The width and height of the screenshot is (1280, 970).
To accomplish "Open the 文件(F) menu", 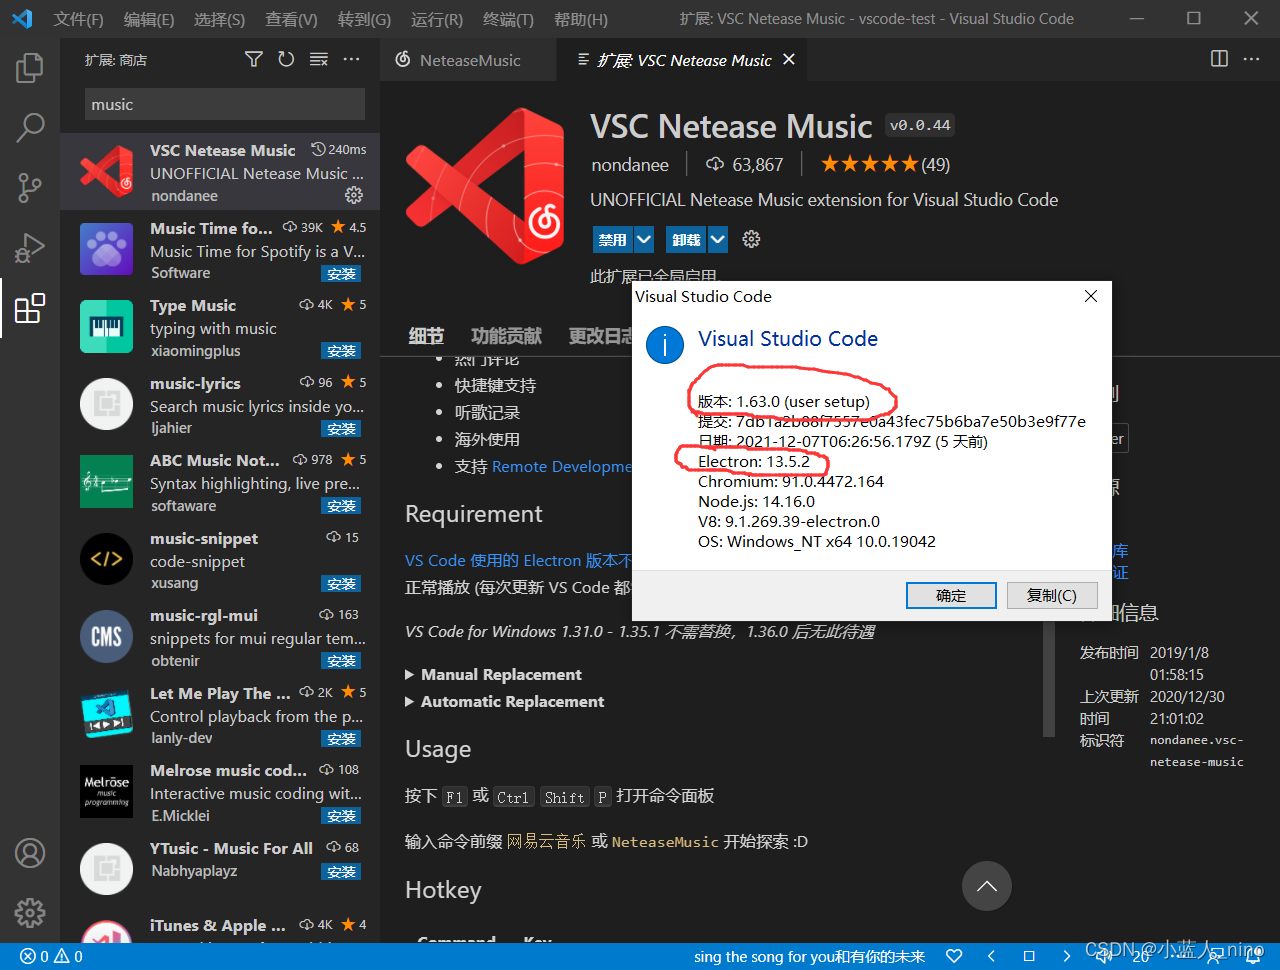I will 78,19.
